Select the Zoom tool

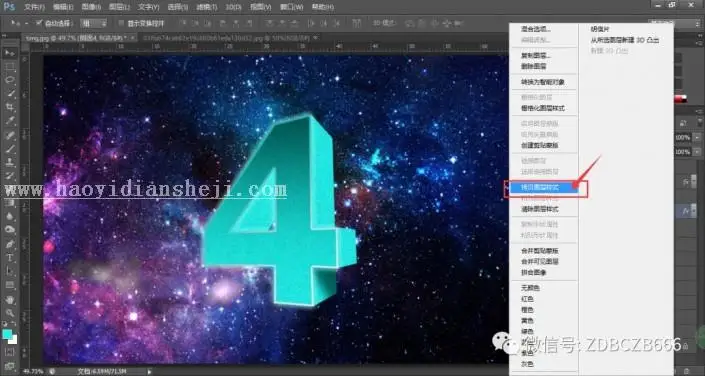[x=9, y=313]
